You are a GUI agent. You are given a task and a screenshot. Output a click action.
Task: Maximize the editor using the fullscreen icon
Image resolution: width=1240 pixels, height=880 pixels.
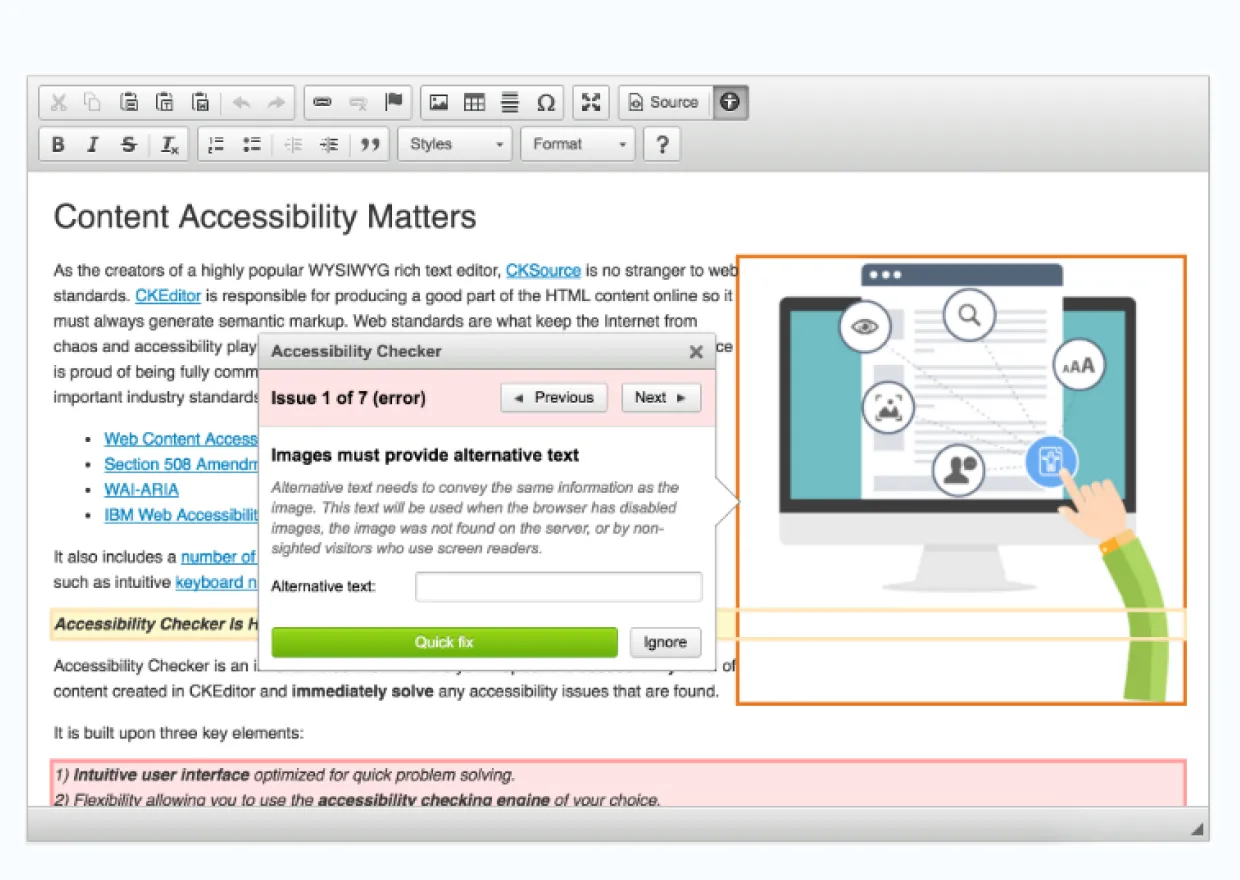591,102
